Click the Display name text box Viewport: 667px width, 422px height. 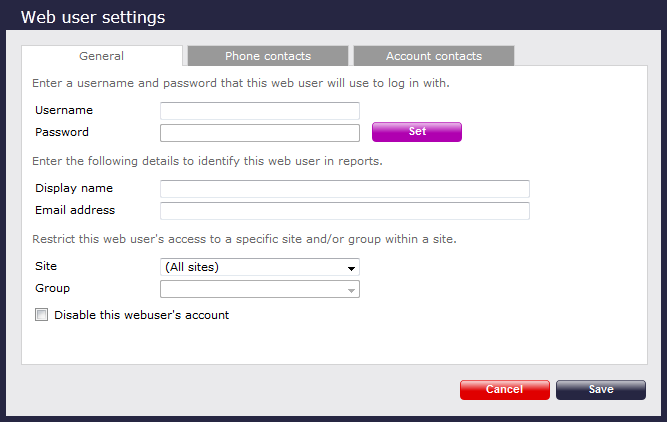[x=344, y=189]
